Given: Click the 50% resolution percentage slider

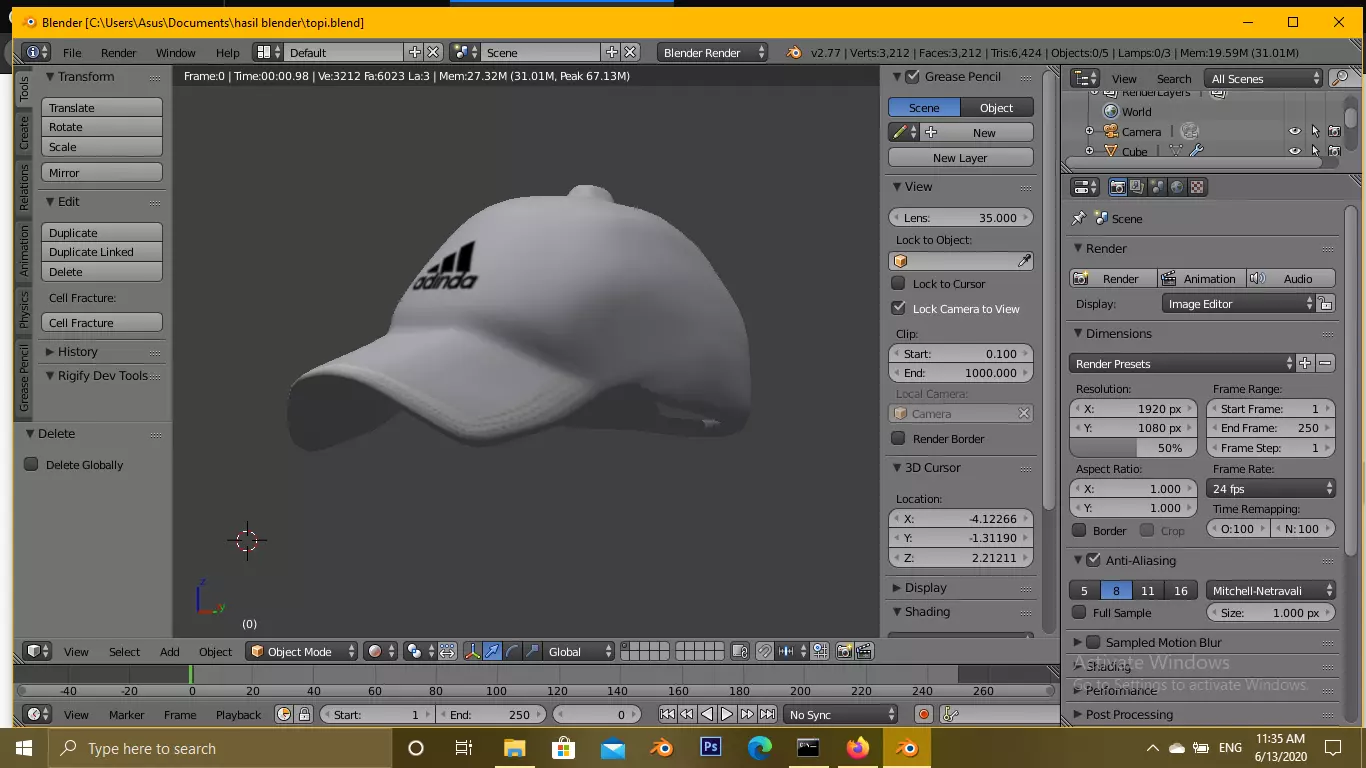Looking at the screenshot, I should click(1133, 447).
